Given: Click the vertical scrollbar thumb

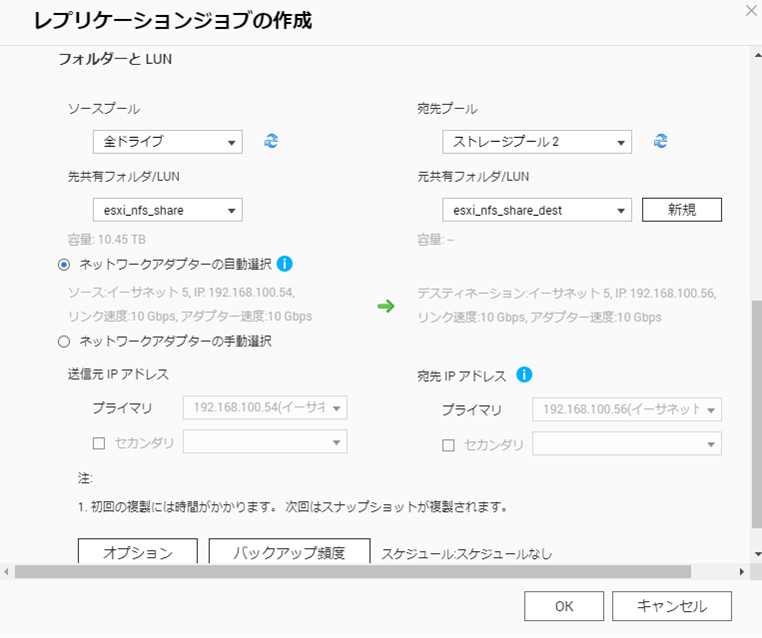Looking at the screenshot, I should point(755,410).
